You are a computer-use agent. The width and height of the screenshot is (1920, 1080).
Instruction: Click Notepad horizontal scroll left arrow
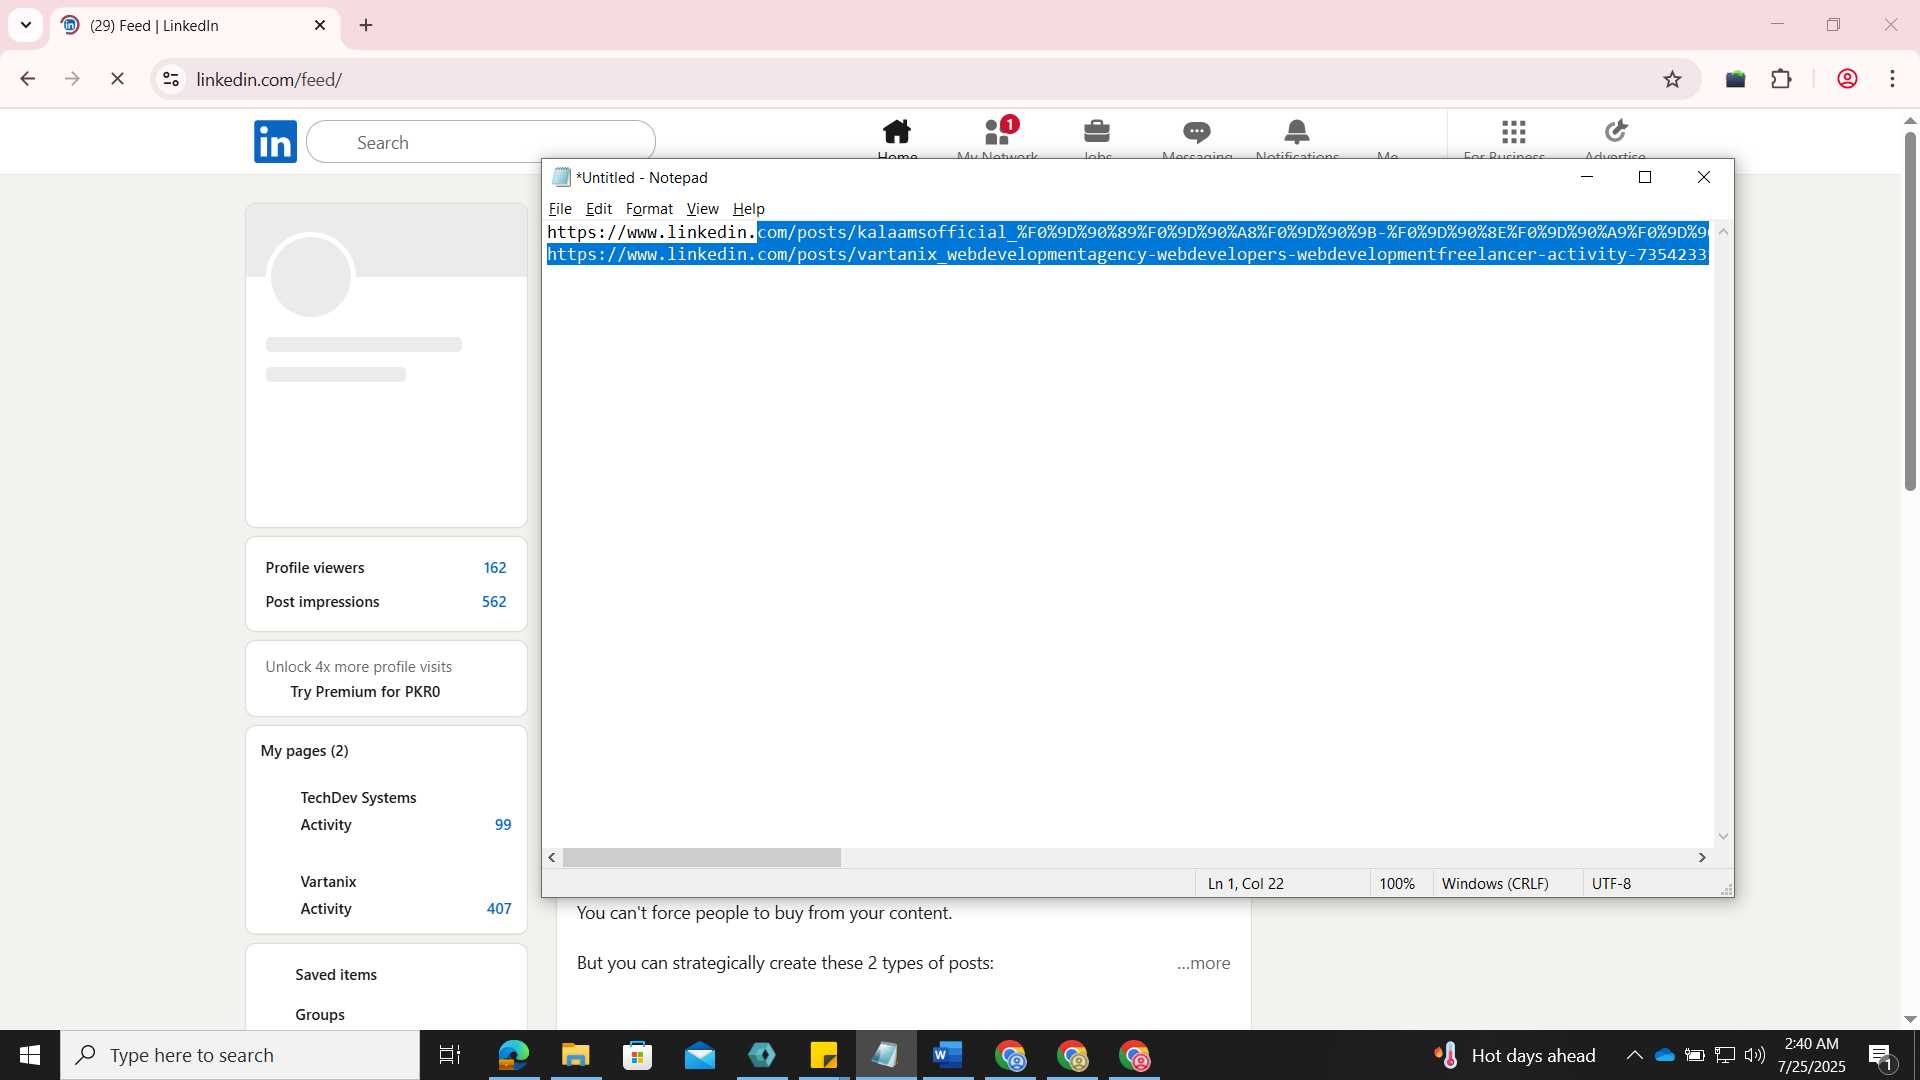click(x=552, y=857)
